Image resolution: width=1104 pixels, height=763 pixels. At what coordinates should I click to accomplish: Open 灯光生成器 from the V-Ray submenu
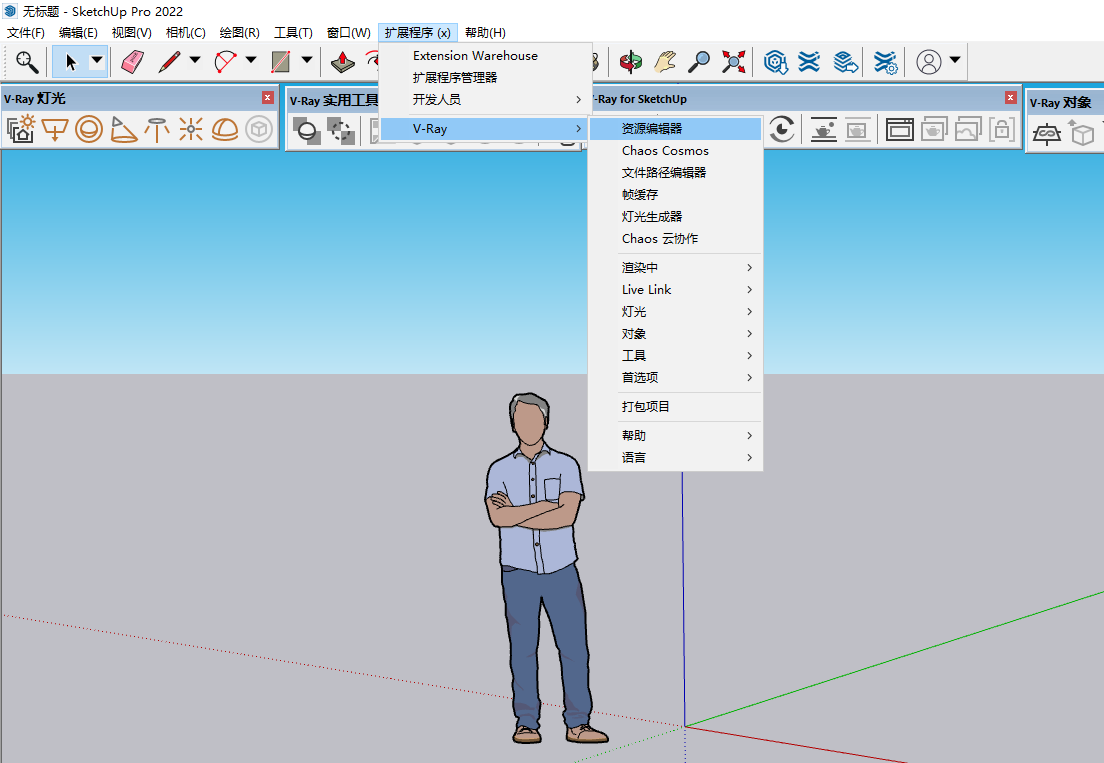point(675,217)
